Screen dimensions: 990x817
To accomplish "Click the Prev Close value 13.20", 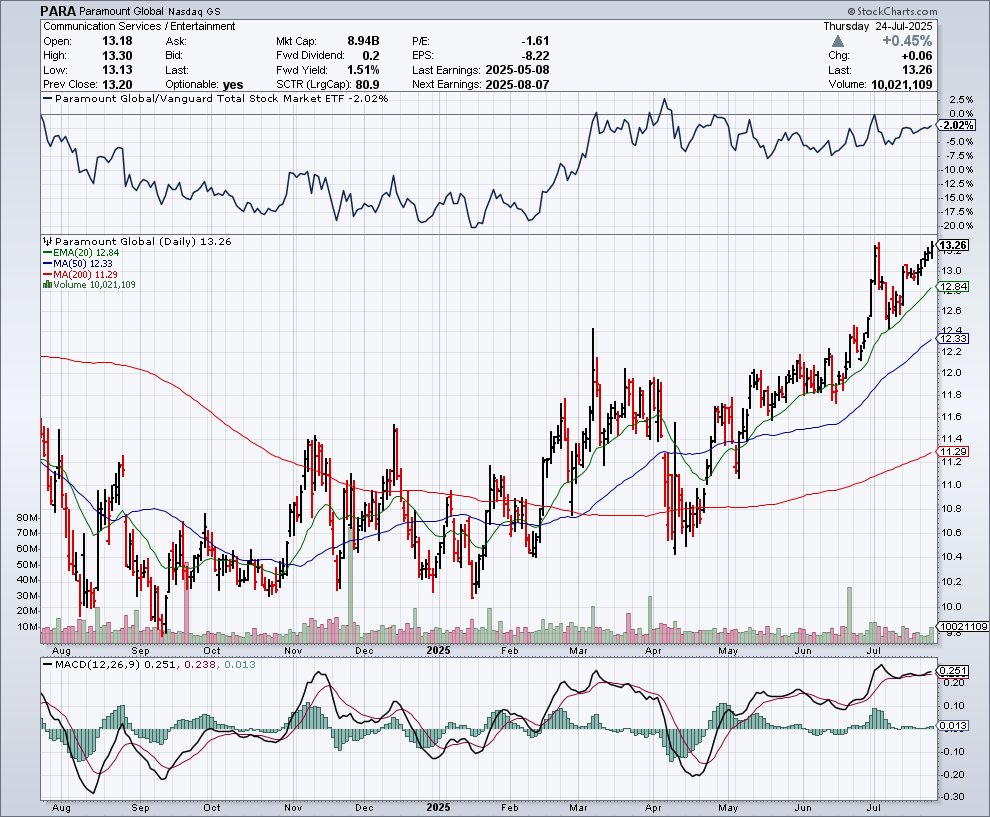I will [x=117, y=85].
